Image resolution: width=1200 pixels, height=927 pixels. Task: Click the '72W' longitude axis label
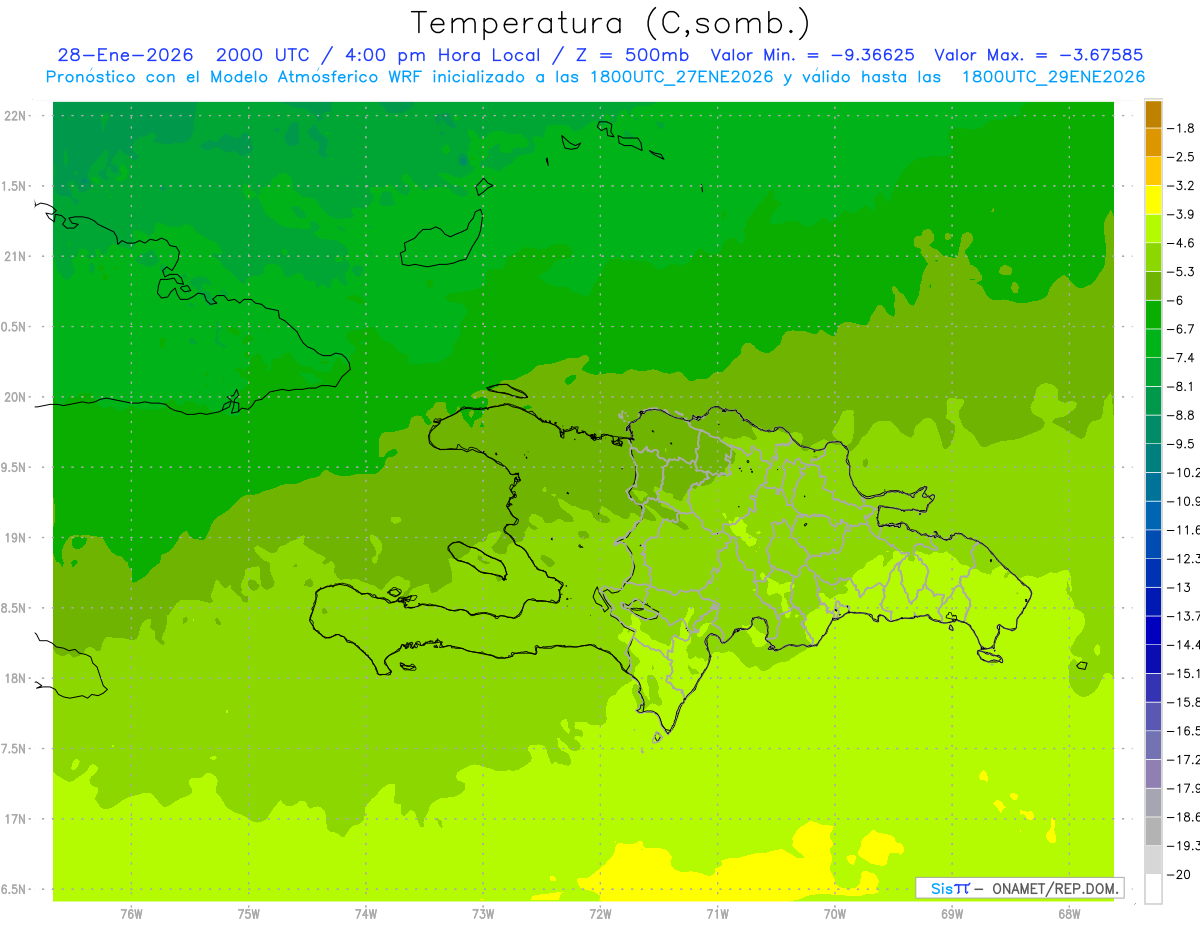600,913
